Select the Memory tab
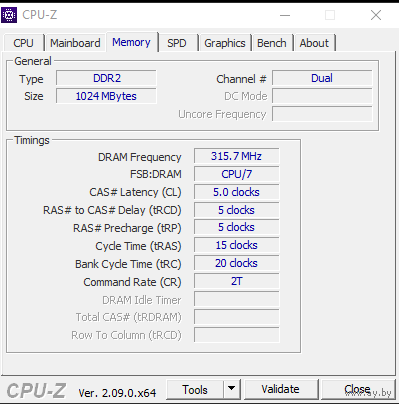Image resolution: width=399 pixels, height=404 pixels. (x=132, y=42)
